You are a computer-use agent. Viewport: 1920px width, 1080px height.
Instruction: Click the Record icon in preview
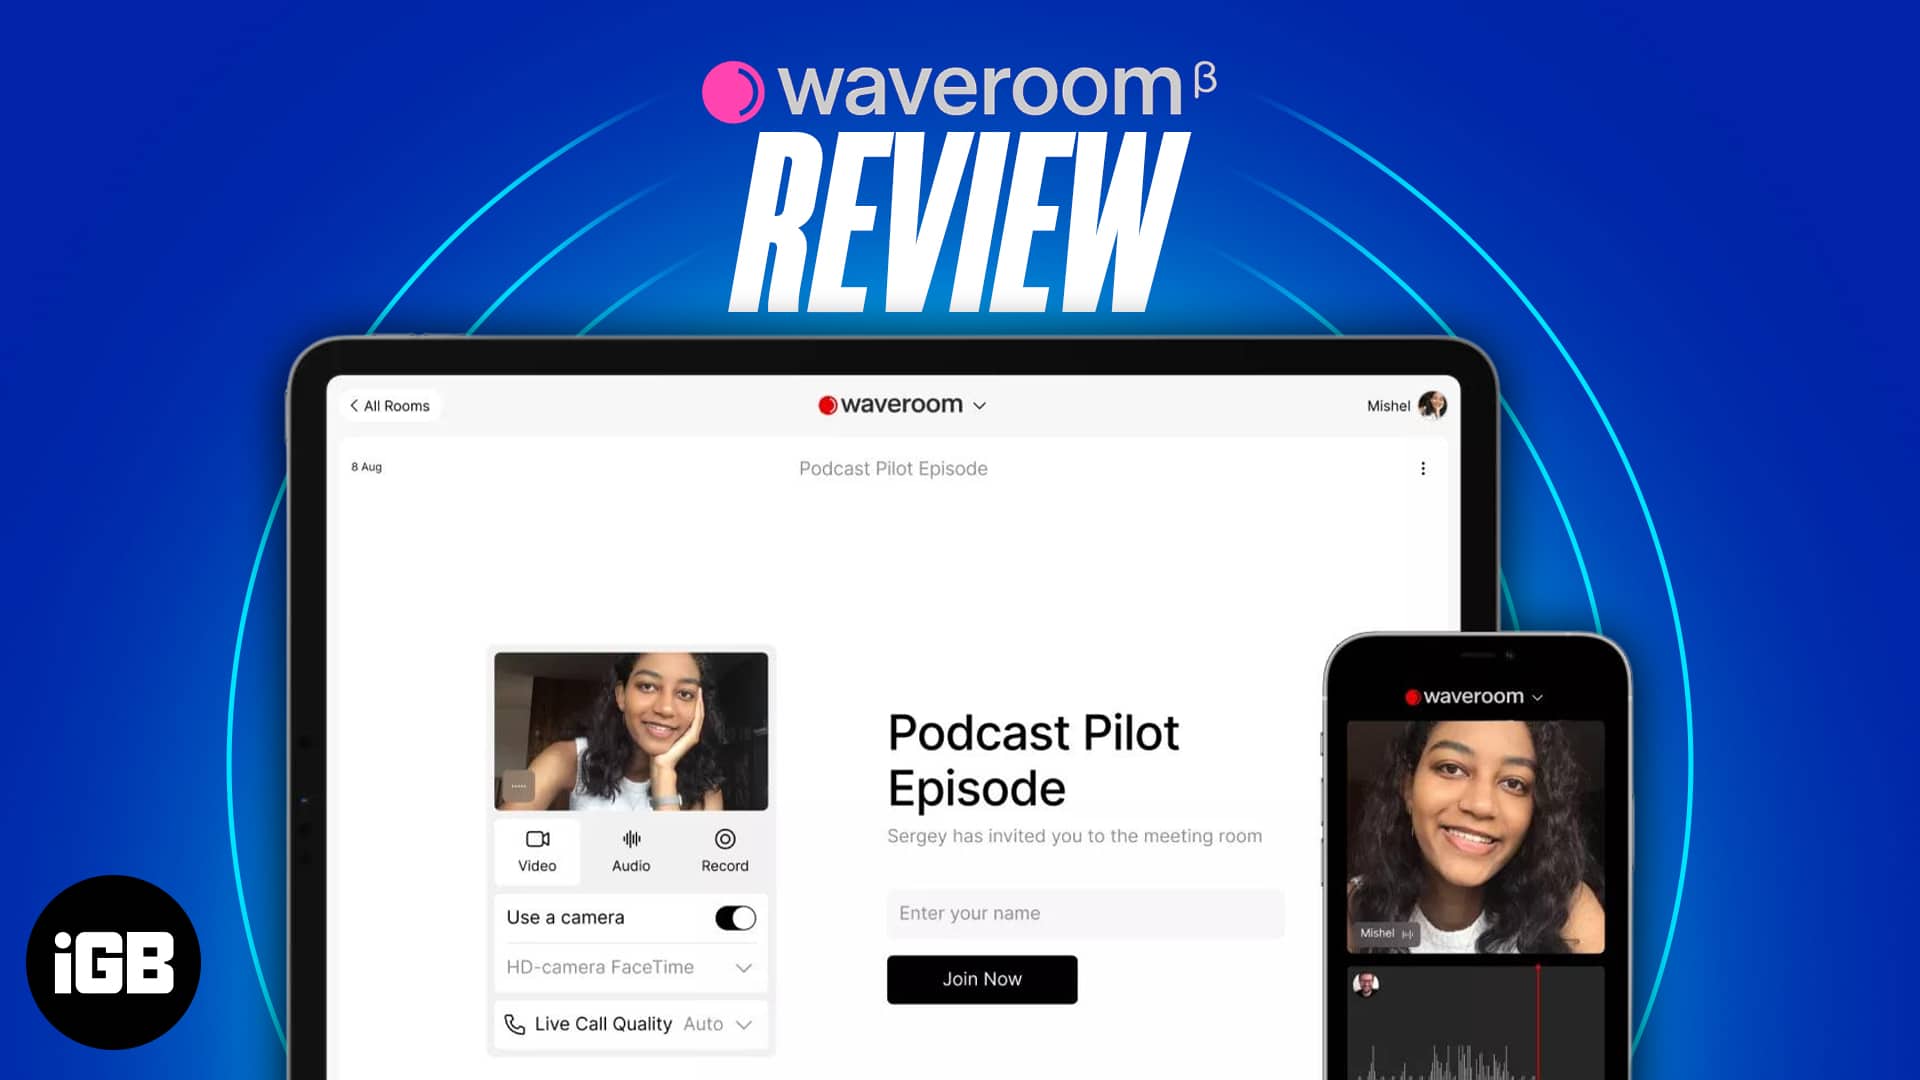tap(723, 839)
